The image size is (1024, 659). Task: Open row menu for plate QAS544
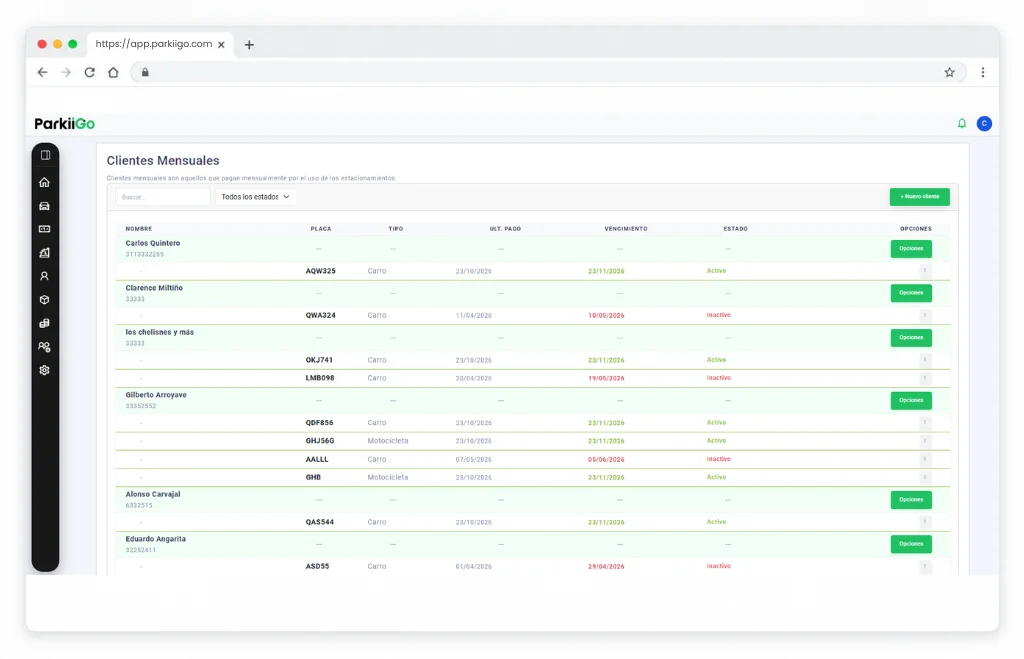pos(925,522)
